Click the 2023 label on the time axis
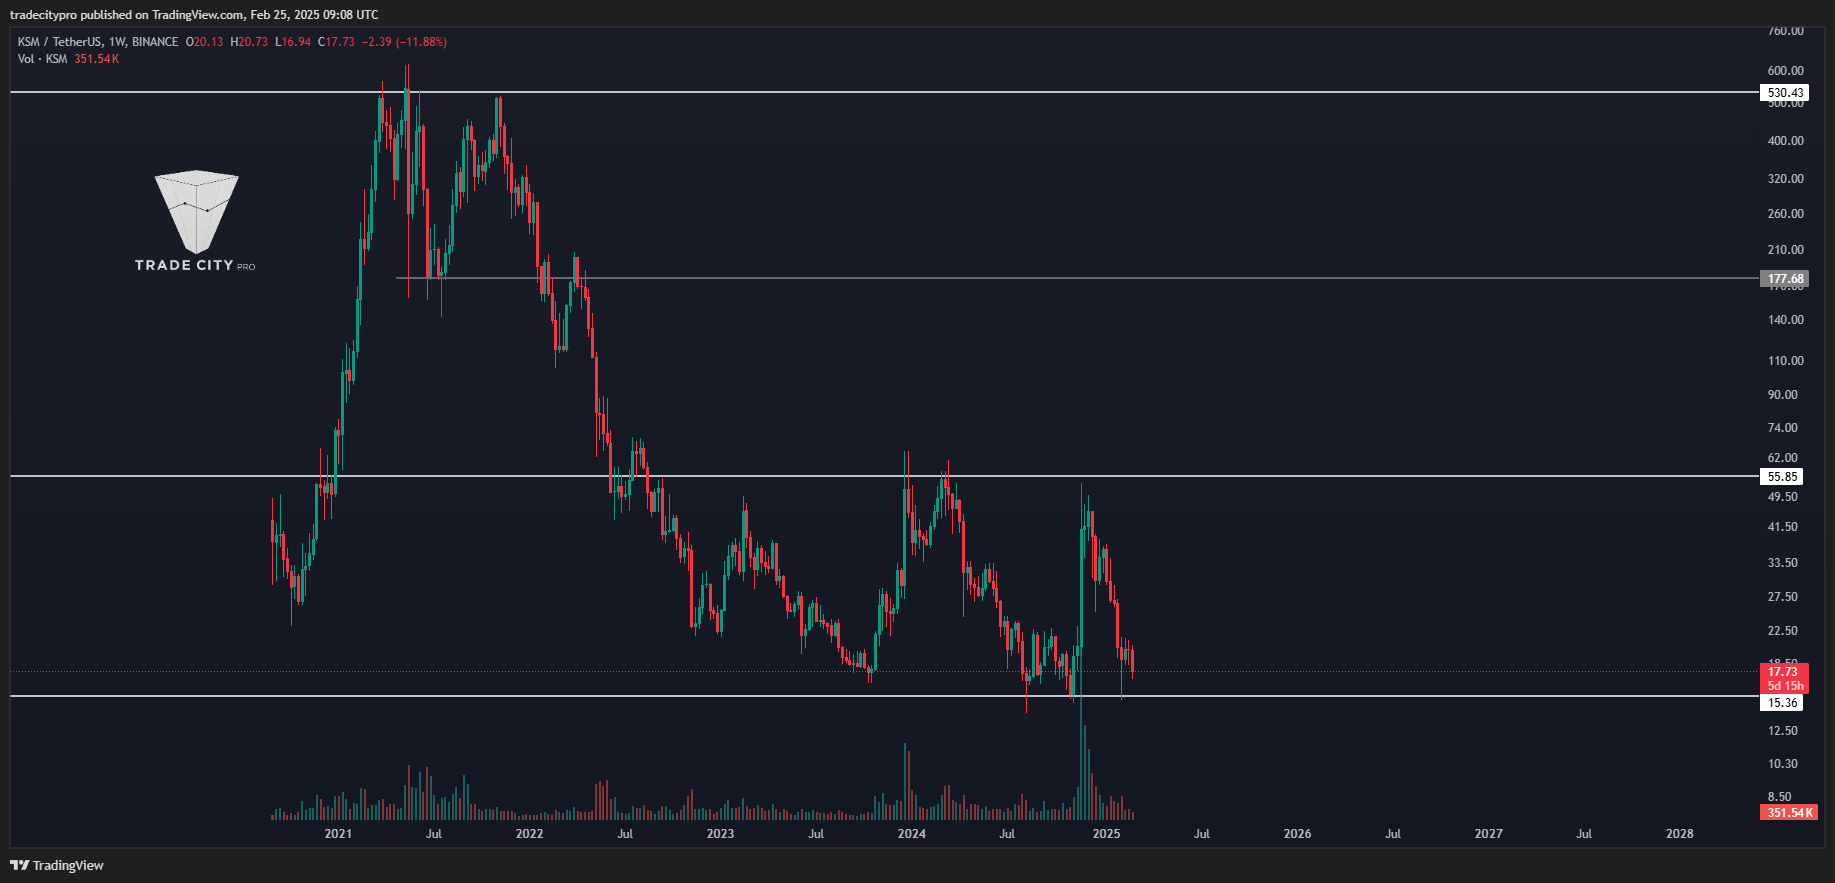The image size is (1835, 883). (x=720, y=834)
